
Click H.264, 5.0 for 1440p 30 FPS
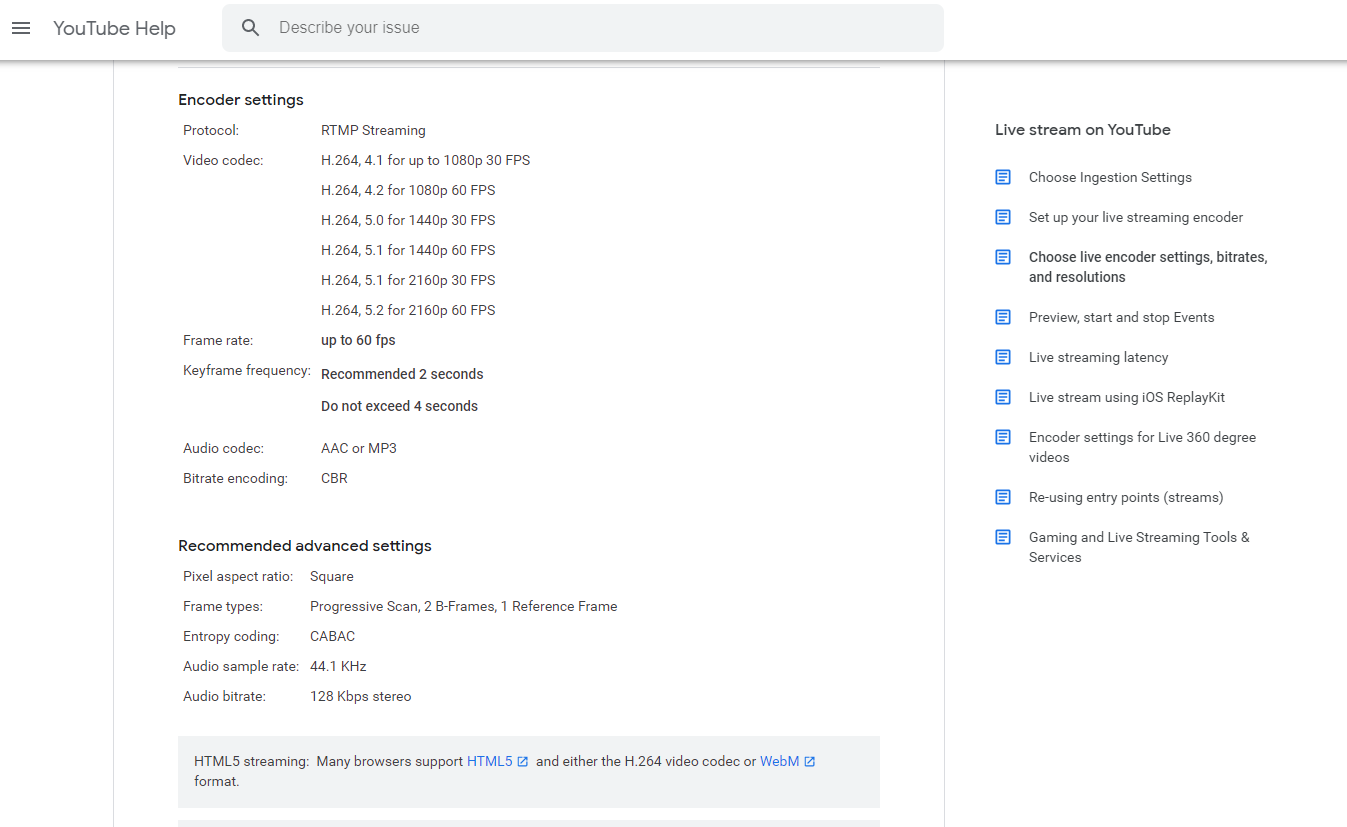pyautogui.click(x=408, y=220)
